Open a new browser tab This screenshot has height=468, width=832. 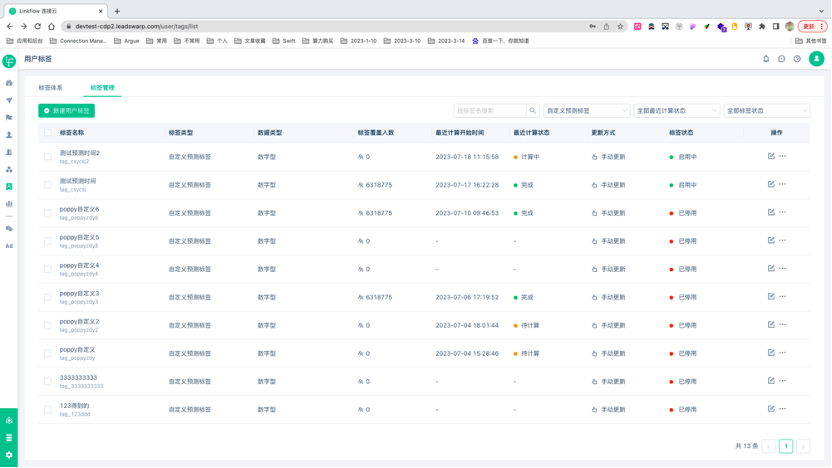tap(117, 11)
